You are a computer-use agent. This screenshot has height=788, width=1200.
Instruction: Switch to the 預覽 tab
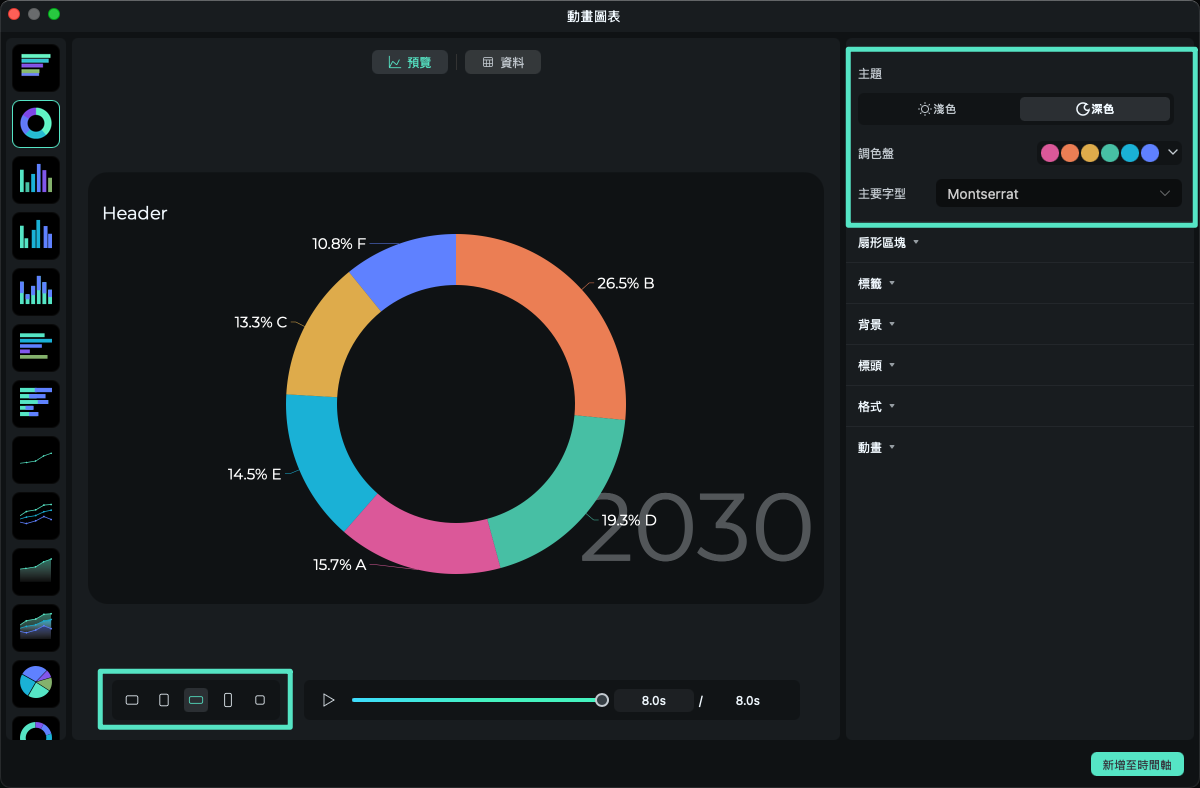(410, 62)
